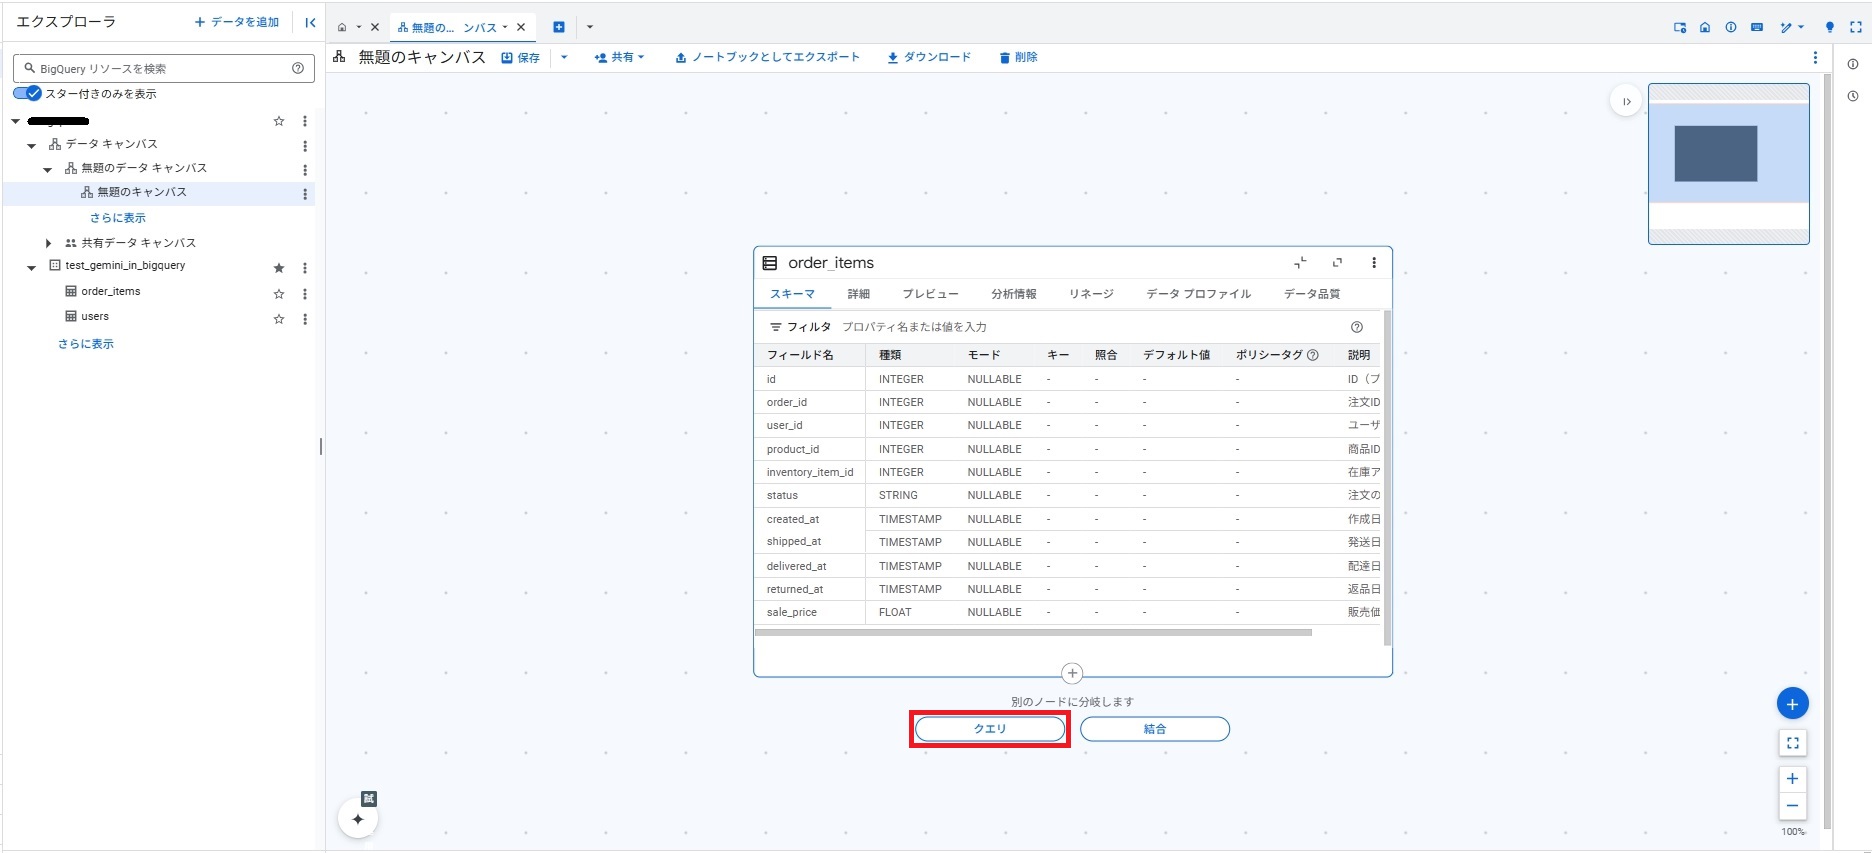The height and width of the screenshot is (853, 1872).
Task: Switch to the プレビュー tab
Action: pyautogui.click(x=930, y=294)
